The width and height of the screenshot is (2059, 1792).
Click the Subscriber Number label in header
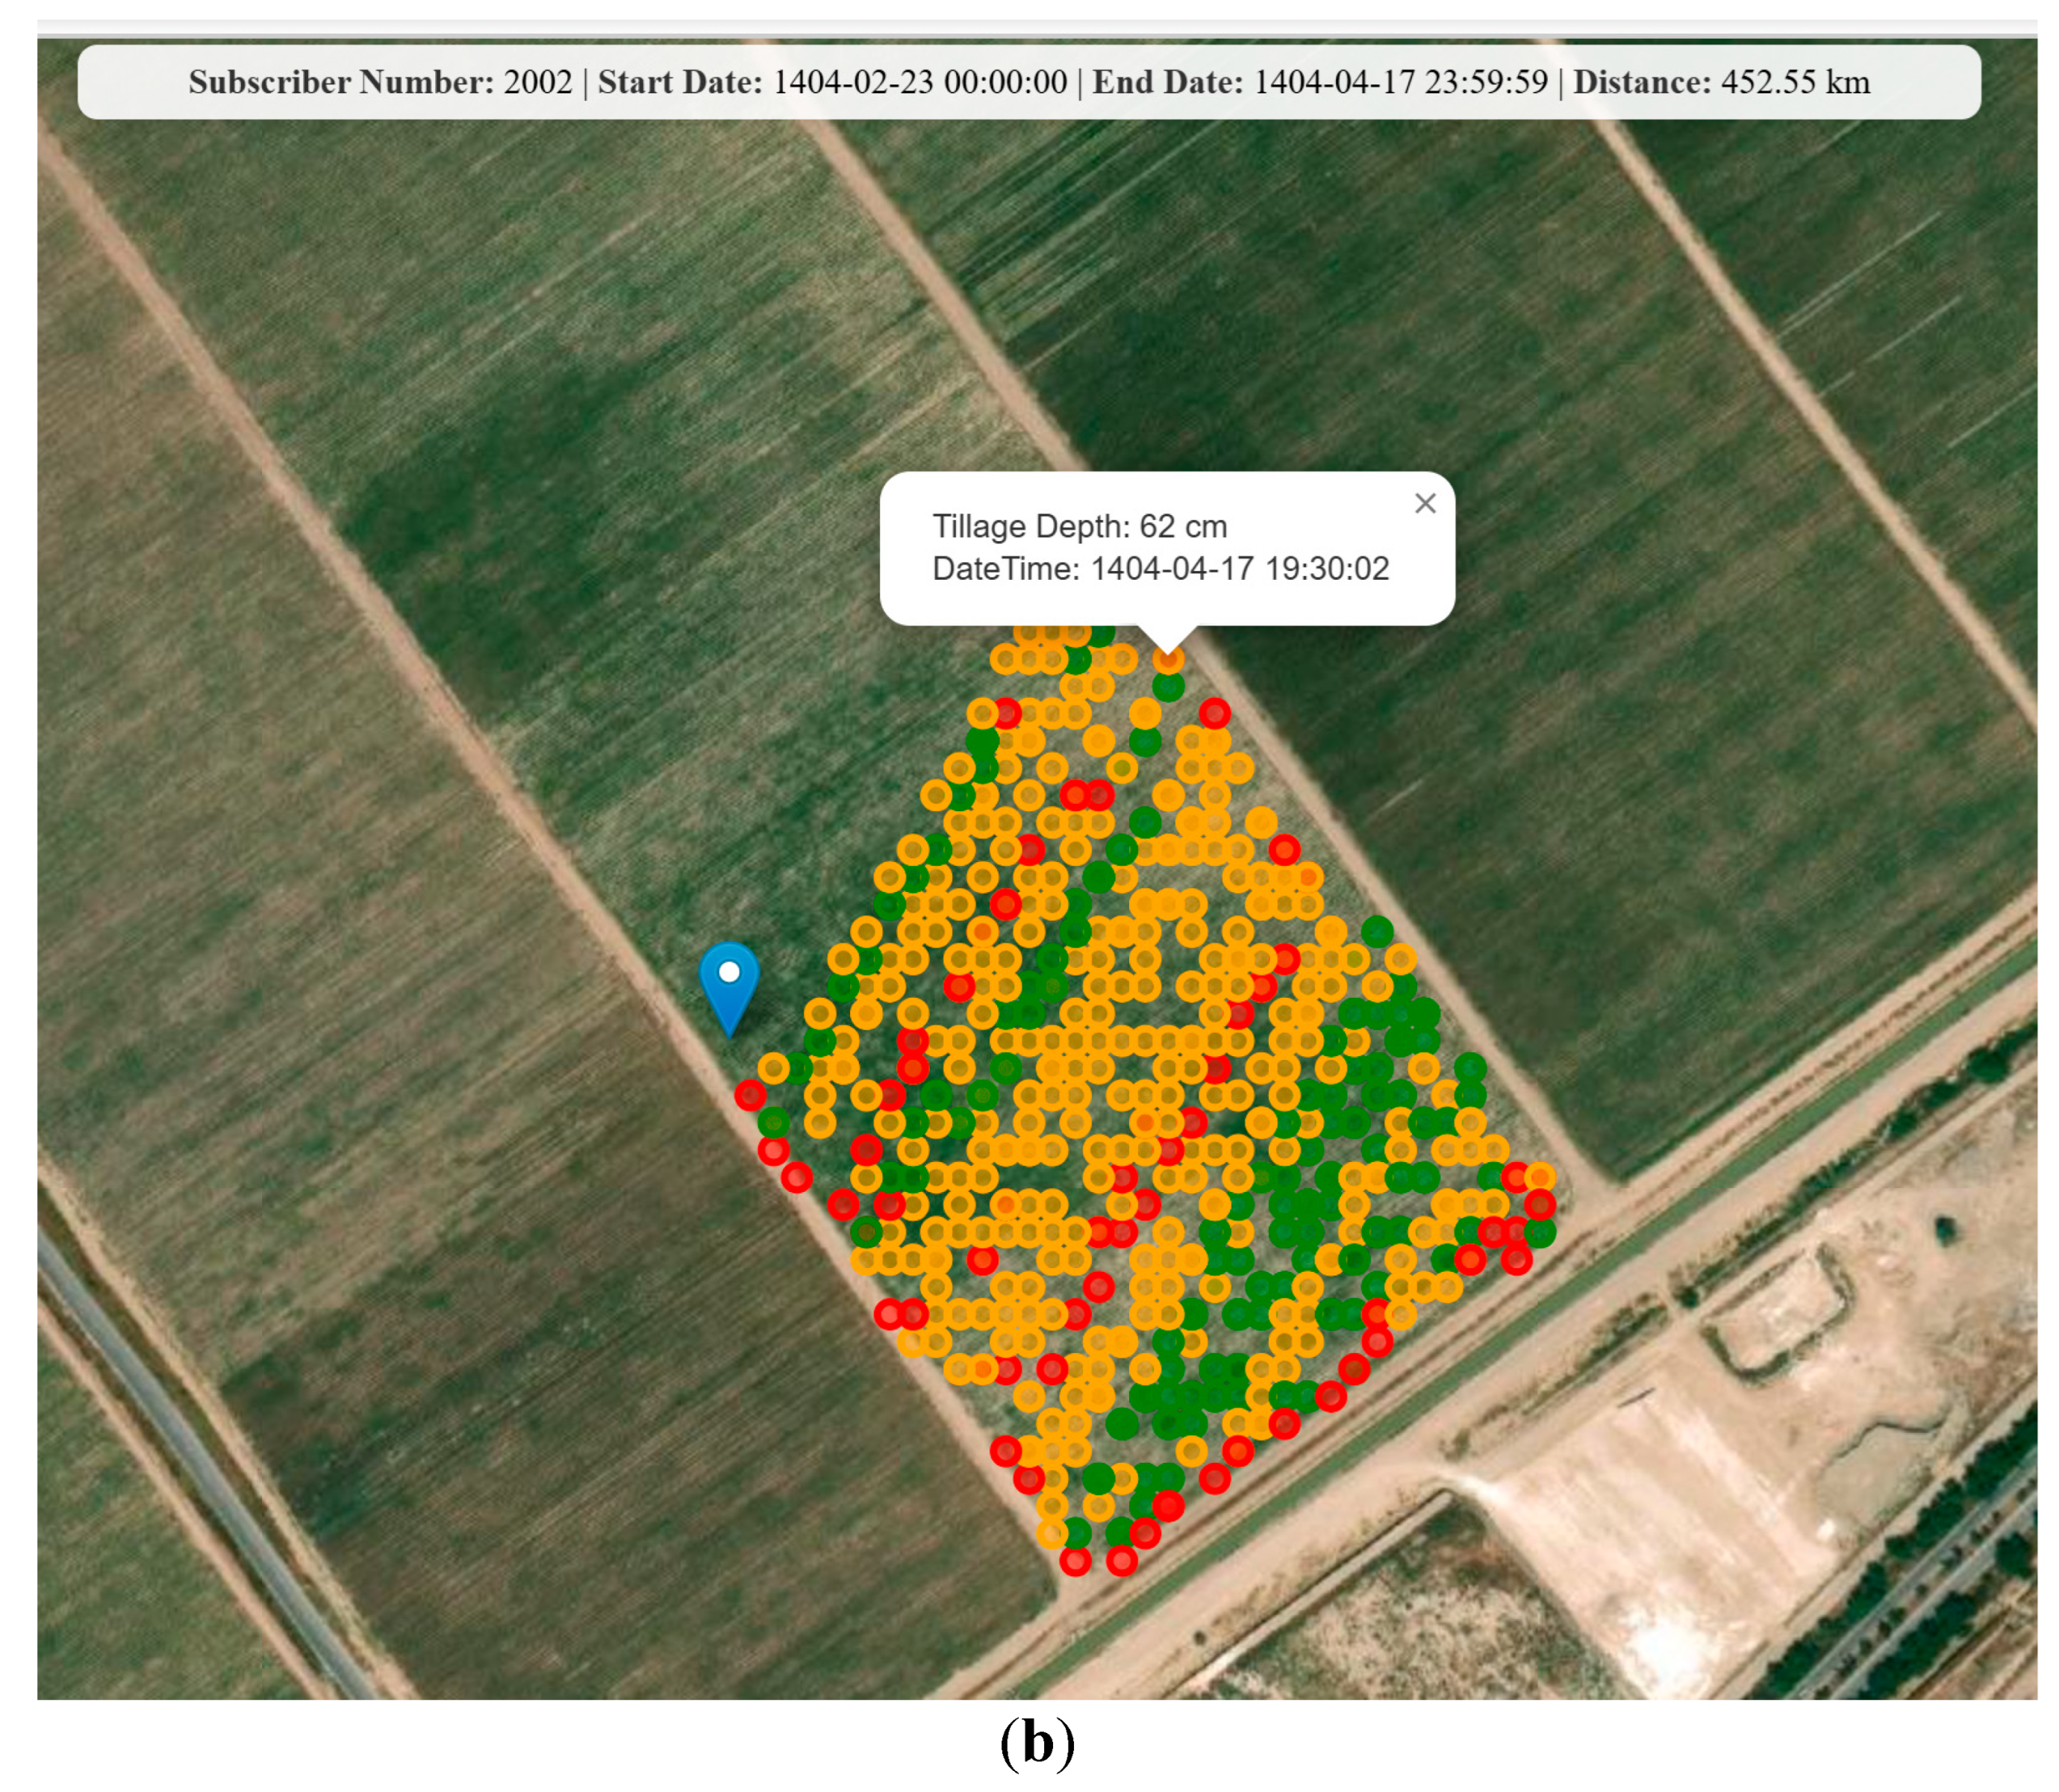coord(341,82)
